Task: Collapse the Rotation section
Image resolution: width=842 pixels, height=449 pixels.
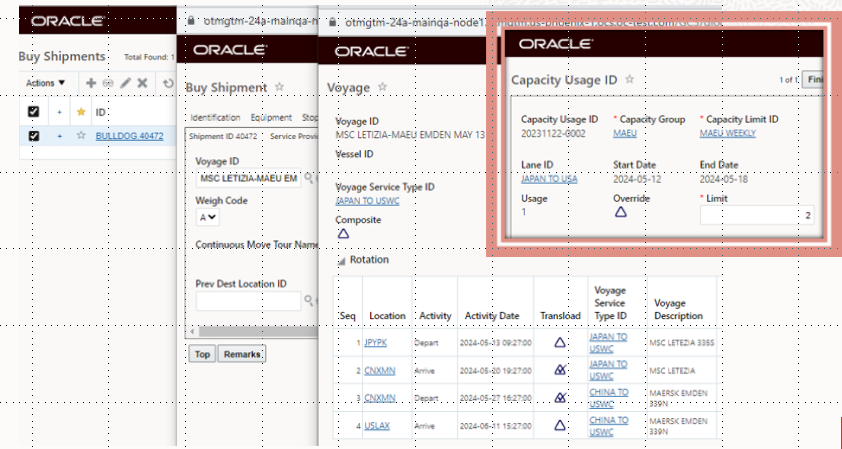Action: [x=341, y=261]
